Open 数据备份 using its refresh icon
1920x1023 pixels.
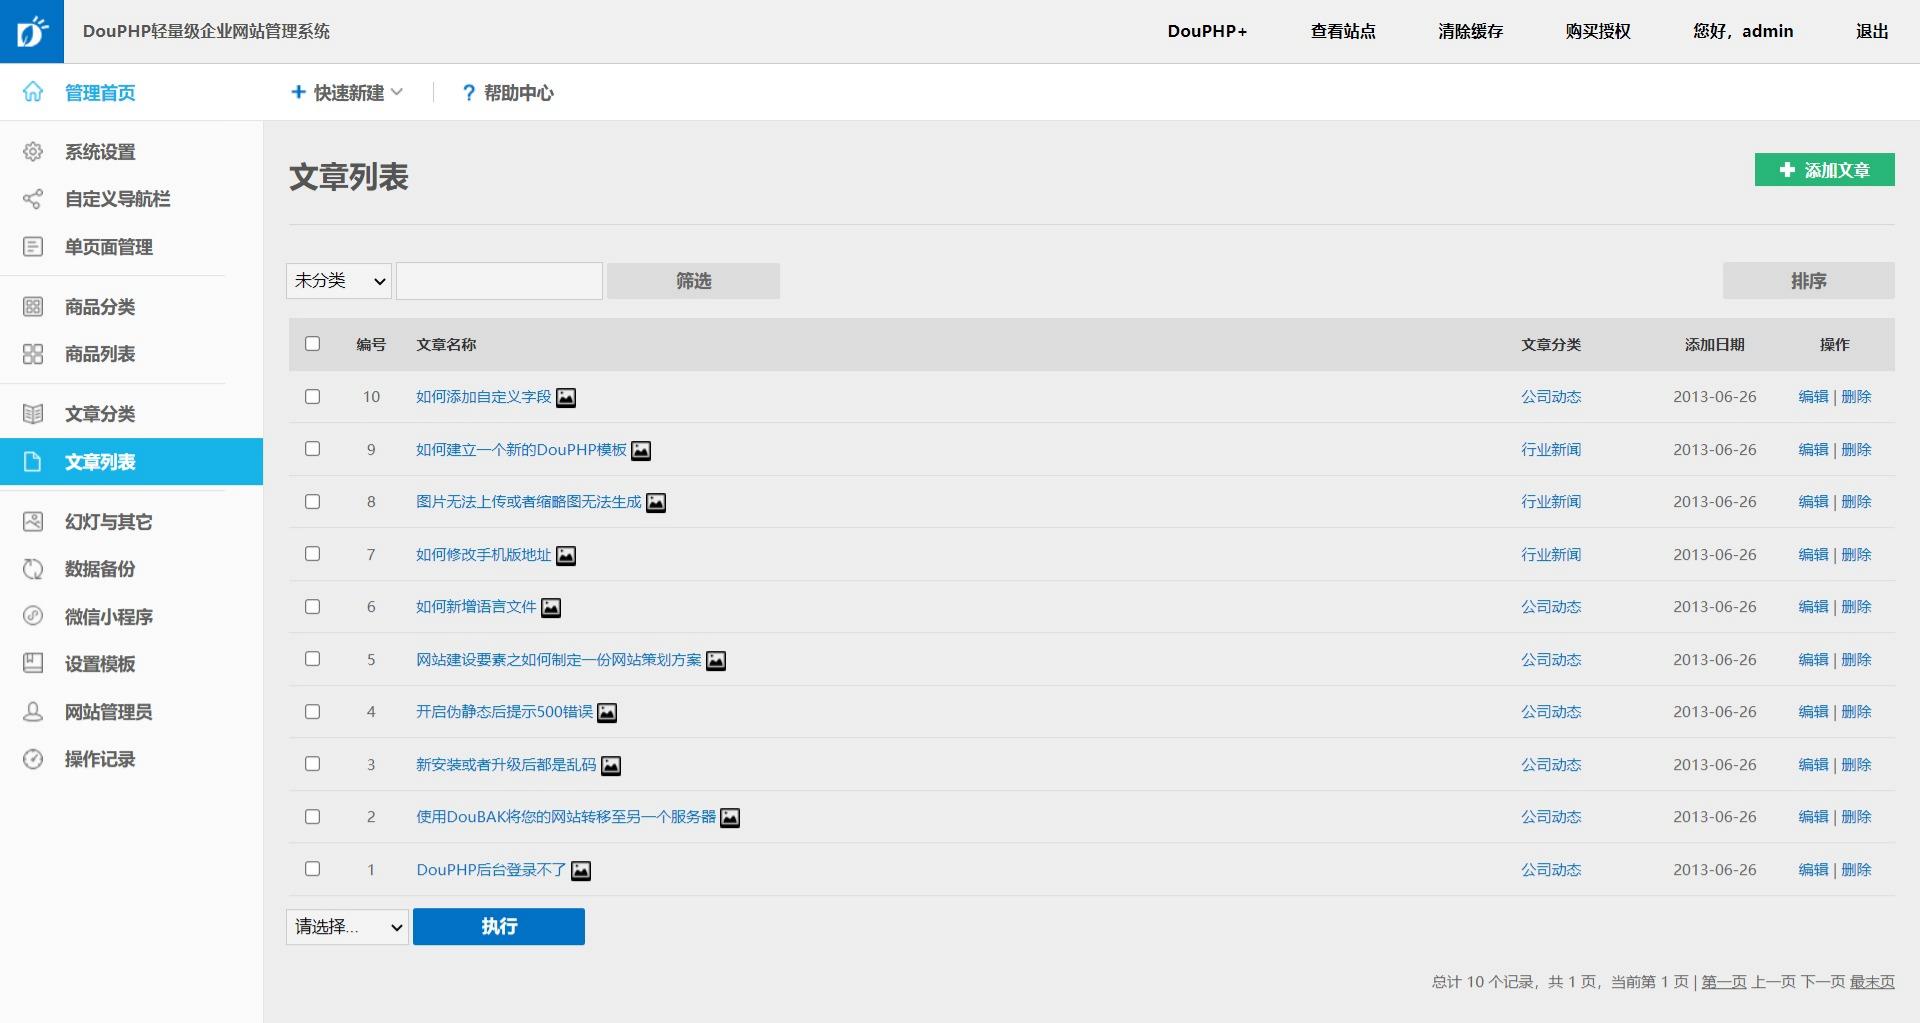pos(33,569)
